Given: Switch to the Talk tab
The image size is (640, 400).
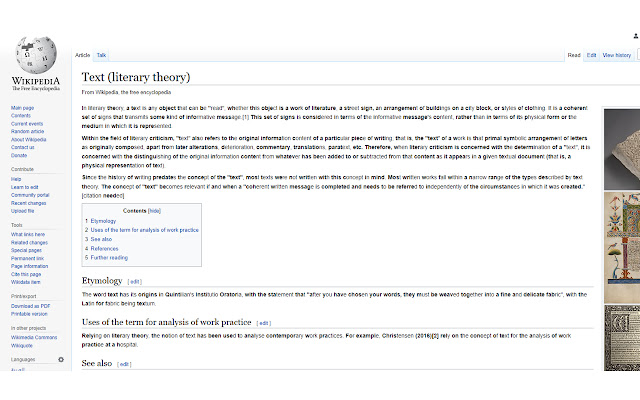Looking at the screenshot, I should [101, 55].
